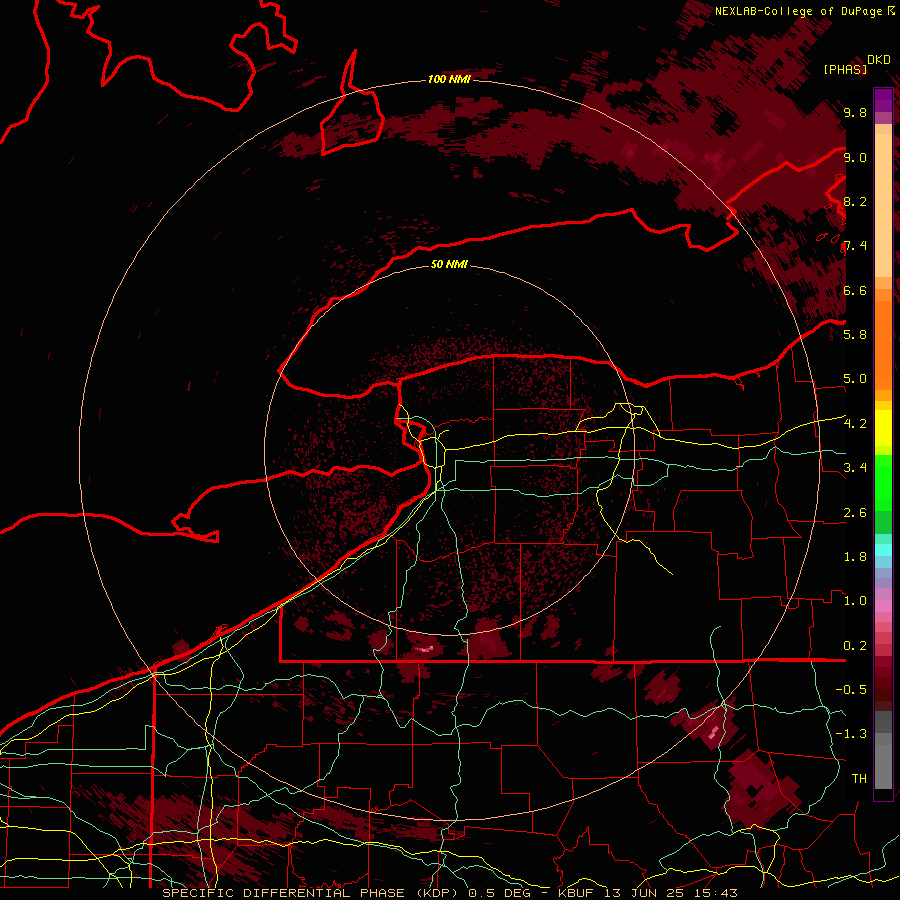Pick the 3.4 value on color scale

point(855,468)
